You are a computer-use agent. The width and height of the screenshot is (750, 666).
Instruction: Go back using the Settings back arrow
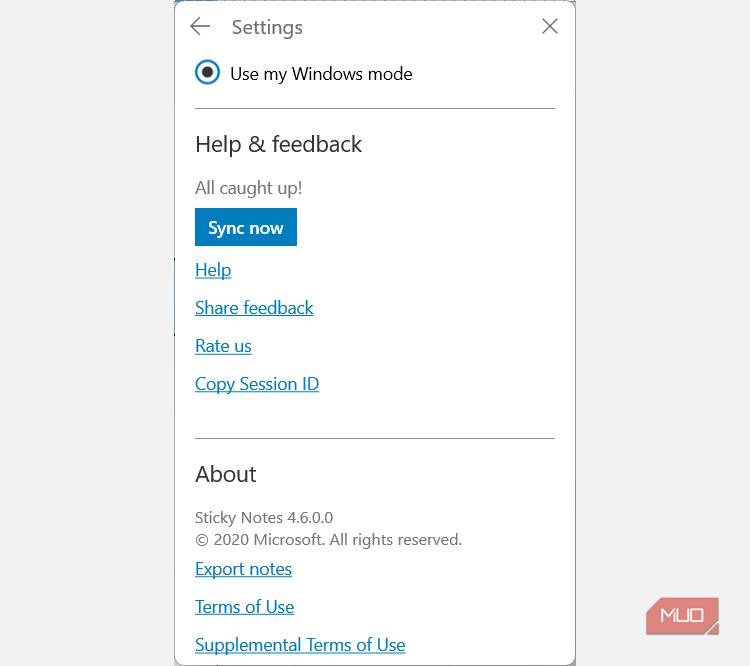click(200, 27)
